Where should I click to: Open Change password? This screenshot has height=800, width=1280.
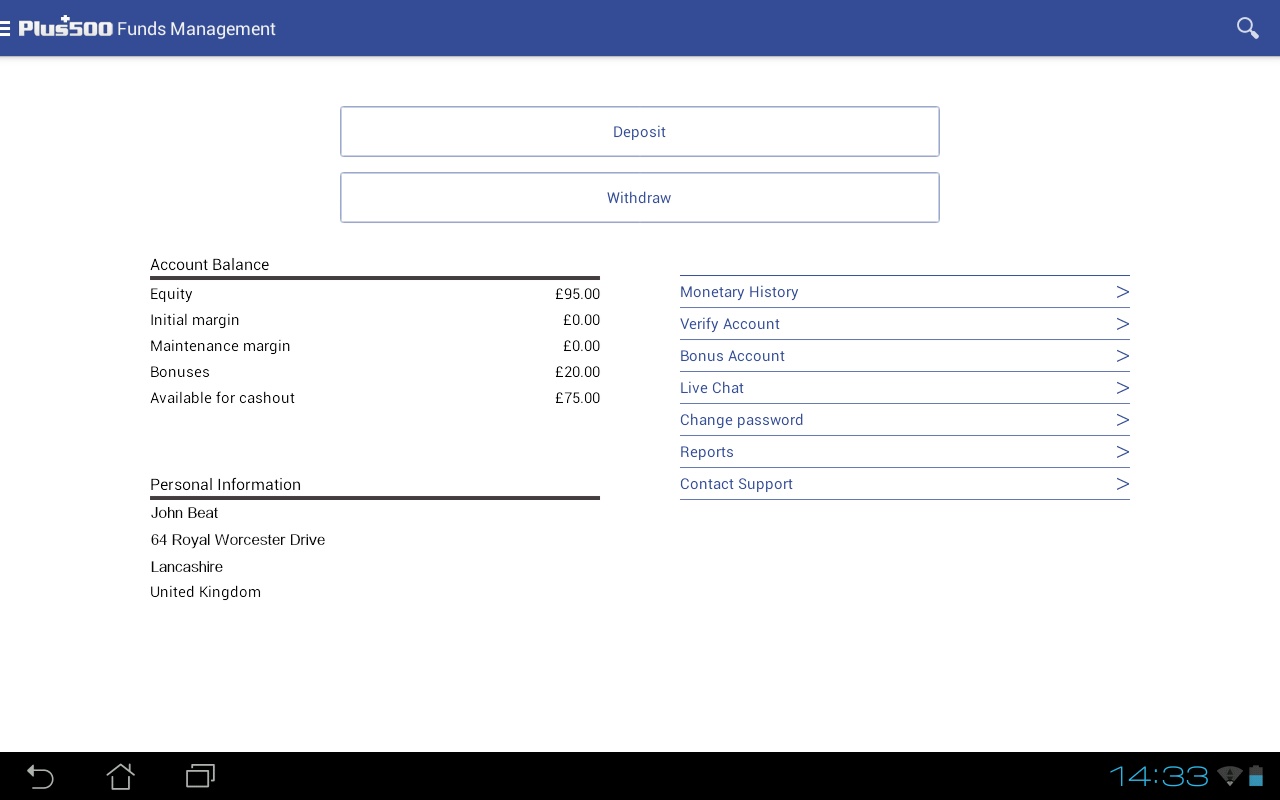905,420
